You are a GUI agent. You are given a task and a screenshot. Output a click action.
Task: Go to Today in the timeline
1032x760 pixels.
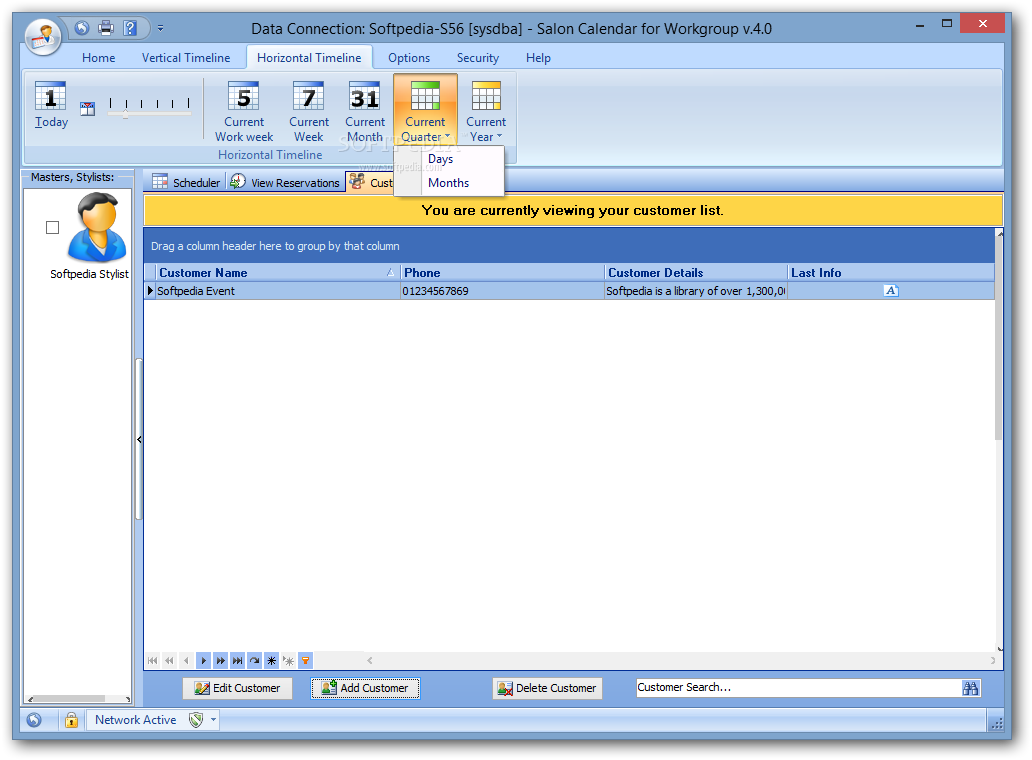click(x=51, y=104)
